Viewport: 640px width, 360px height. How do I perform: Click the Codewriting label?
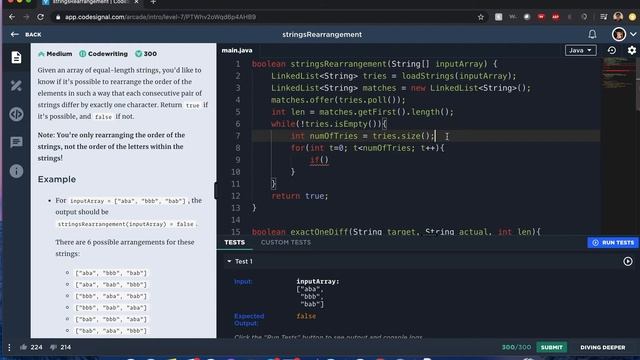(103, 54)
